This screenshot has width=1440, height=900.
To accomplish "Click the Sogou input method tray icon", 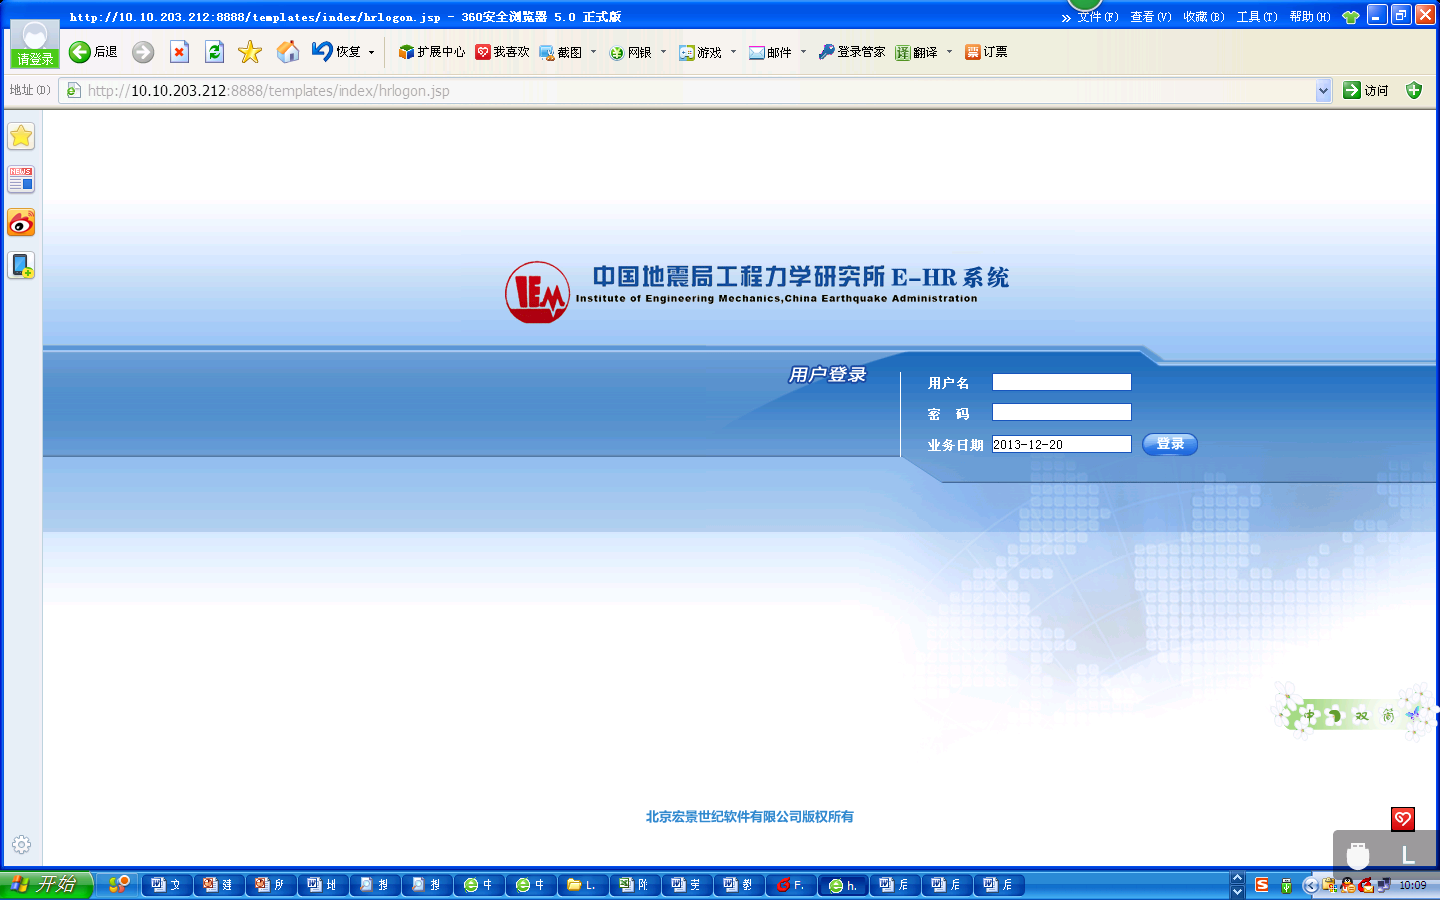I will click(1262, 885).
